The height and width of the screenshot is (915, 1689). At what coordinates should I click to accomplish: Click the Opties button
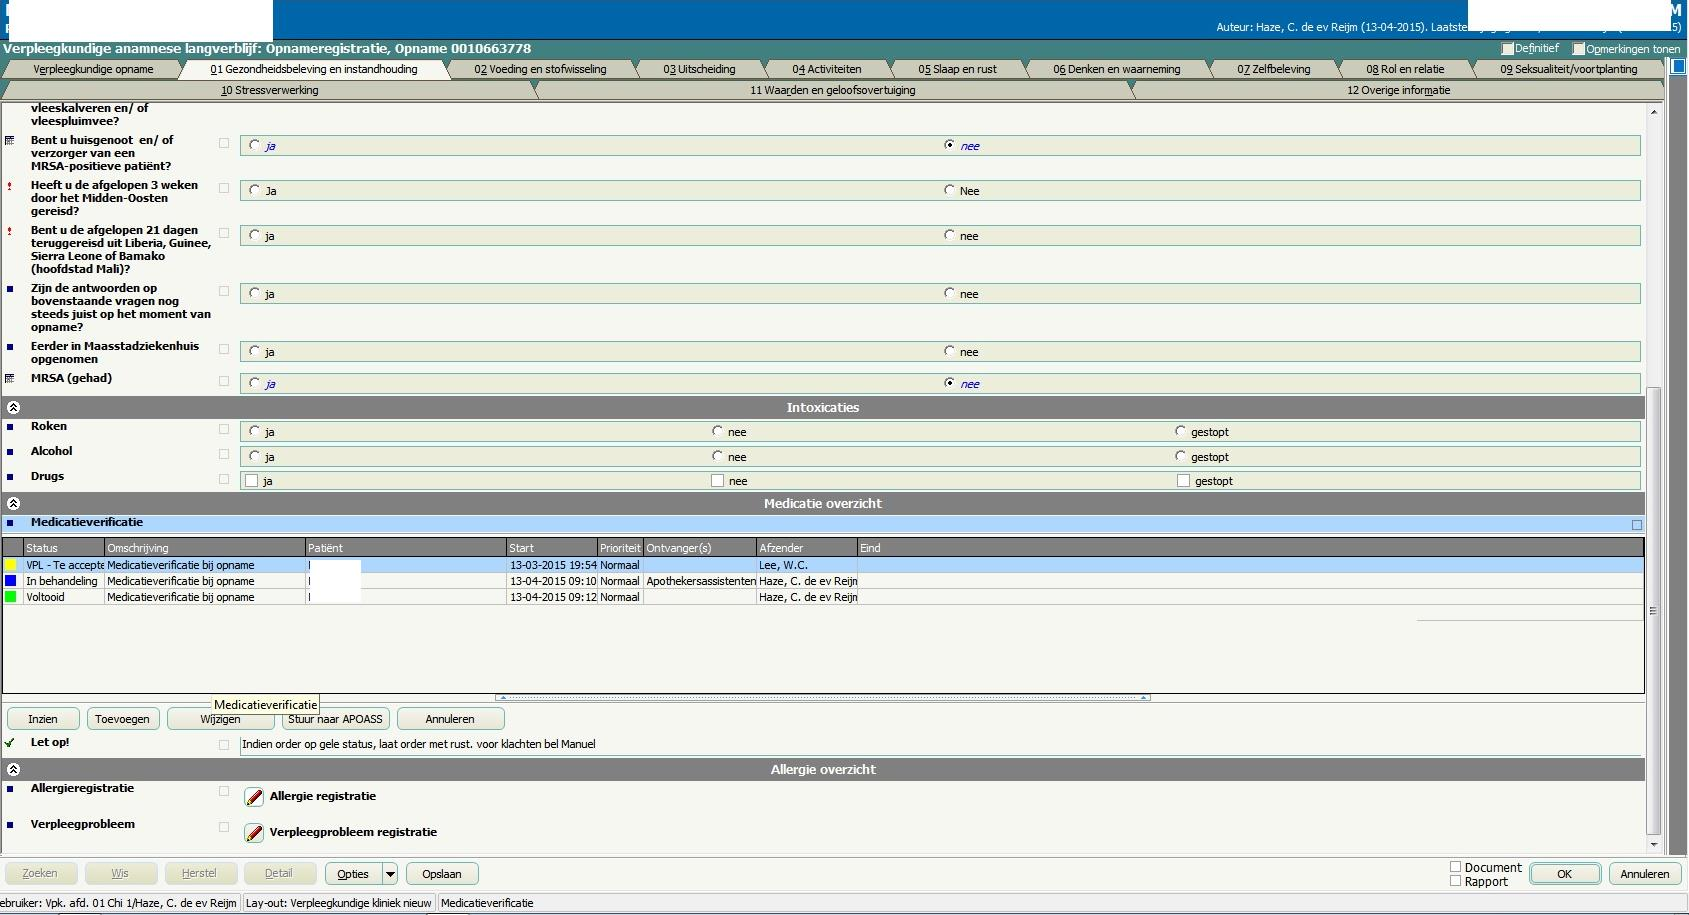[353, 874]
